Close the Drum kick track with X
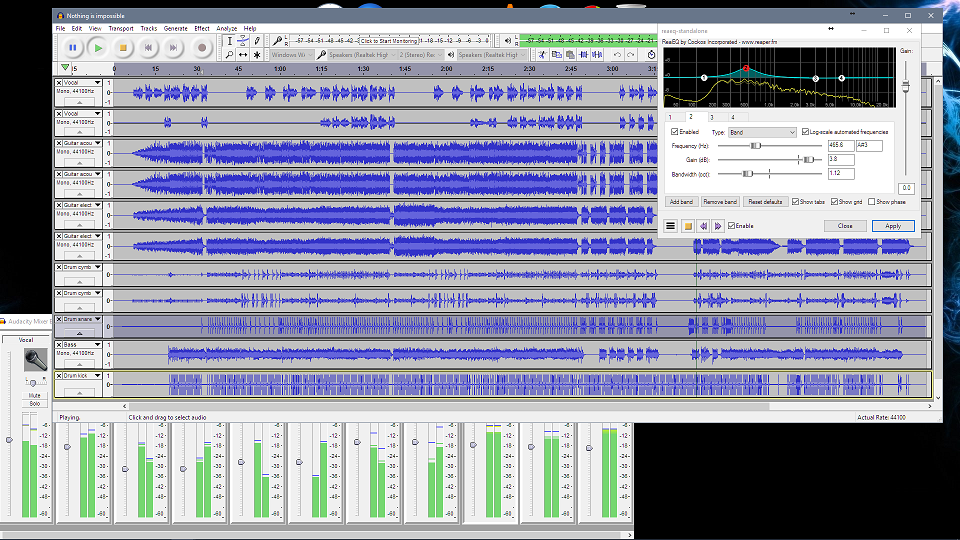 point(59,376)
